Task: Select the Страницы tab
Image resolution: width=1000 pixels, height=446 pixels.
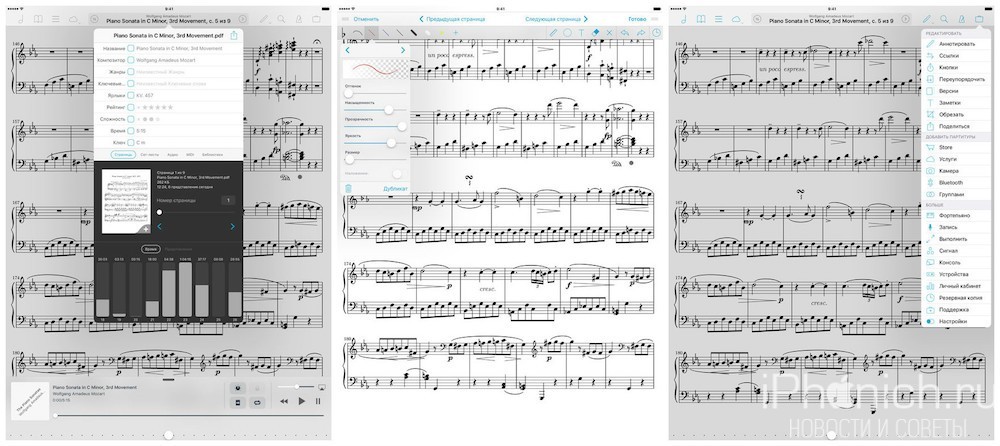Action: pos(122,154)
